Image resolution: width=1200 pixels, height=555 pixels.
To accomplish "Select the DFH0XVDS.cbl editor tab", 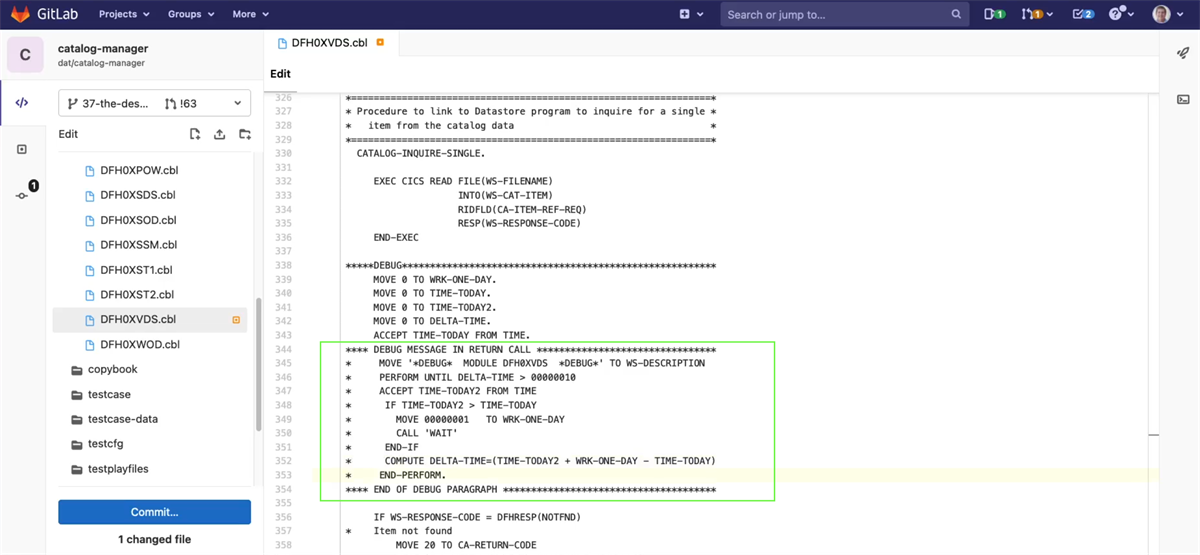I will (330, 44).
